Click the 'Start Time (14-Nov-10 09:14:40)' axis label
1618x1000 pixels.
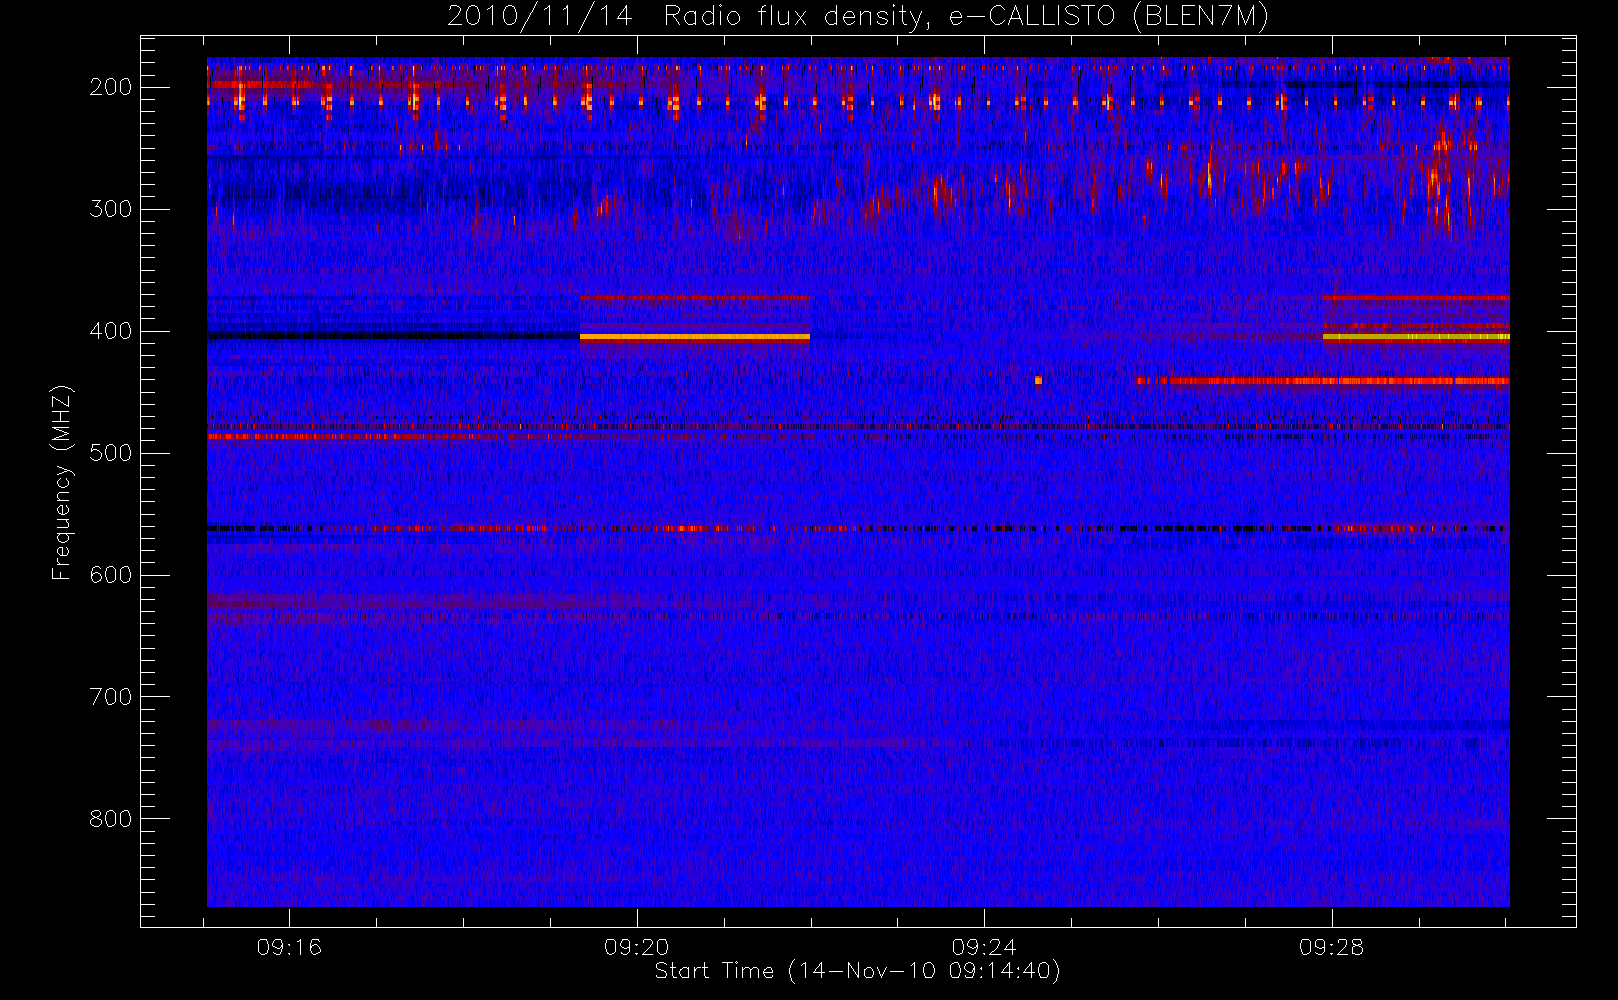(857, 971)
